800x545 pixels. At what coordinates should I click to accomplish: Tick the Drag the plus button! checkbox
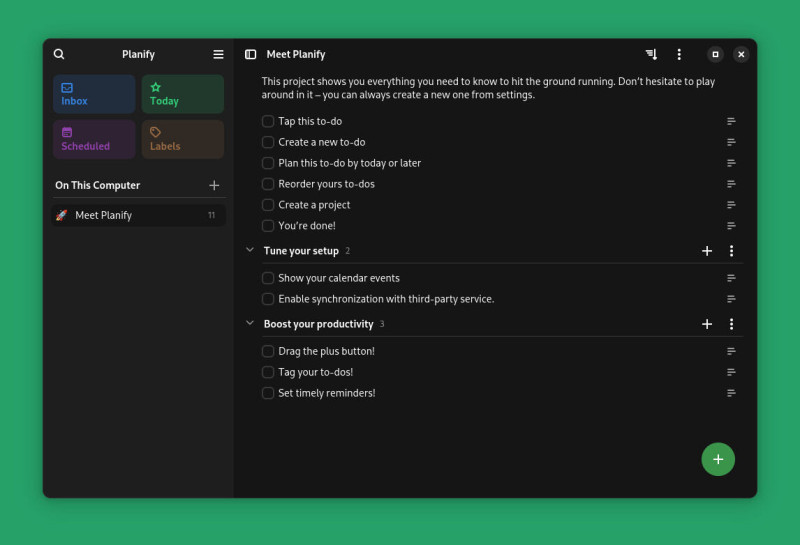click(x=268, y=352)
